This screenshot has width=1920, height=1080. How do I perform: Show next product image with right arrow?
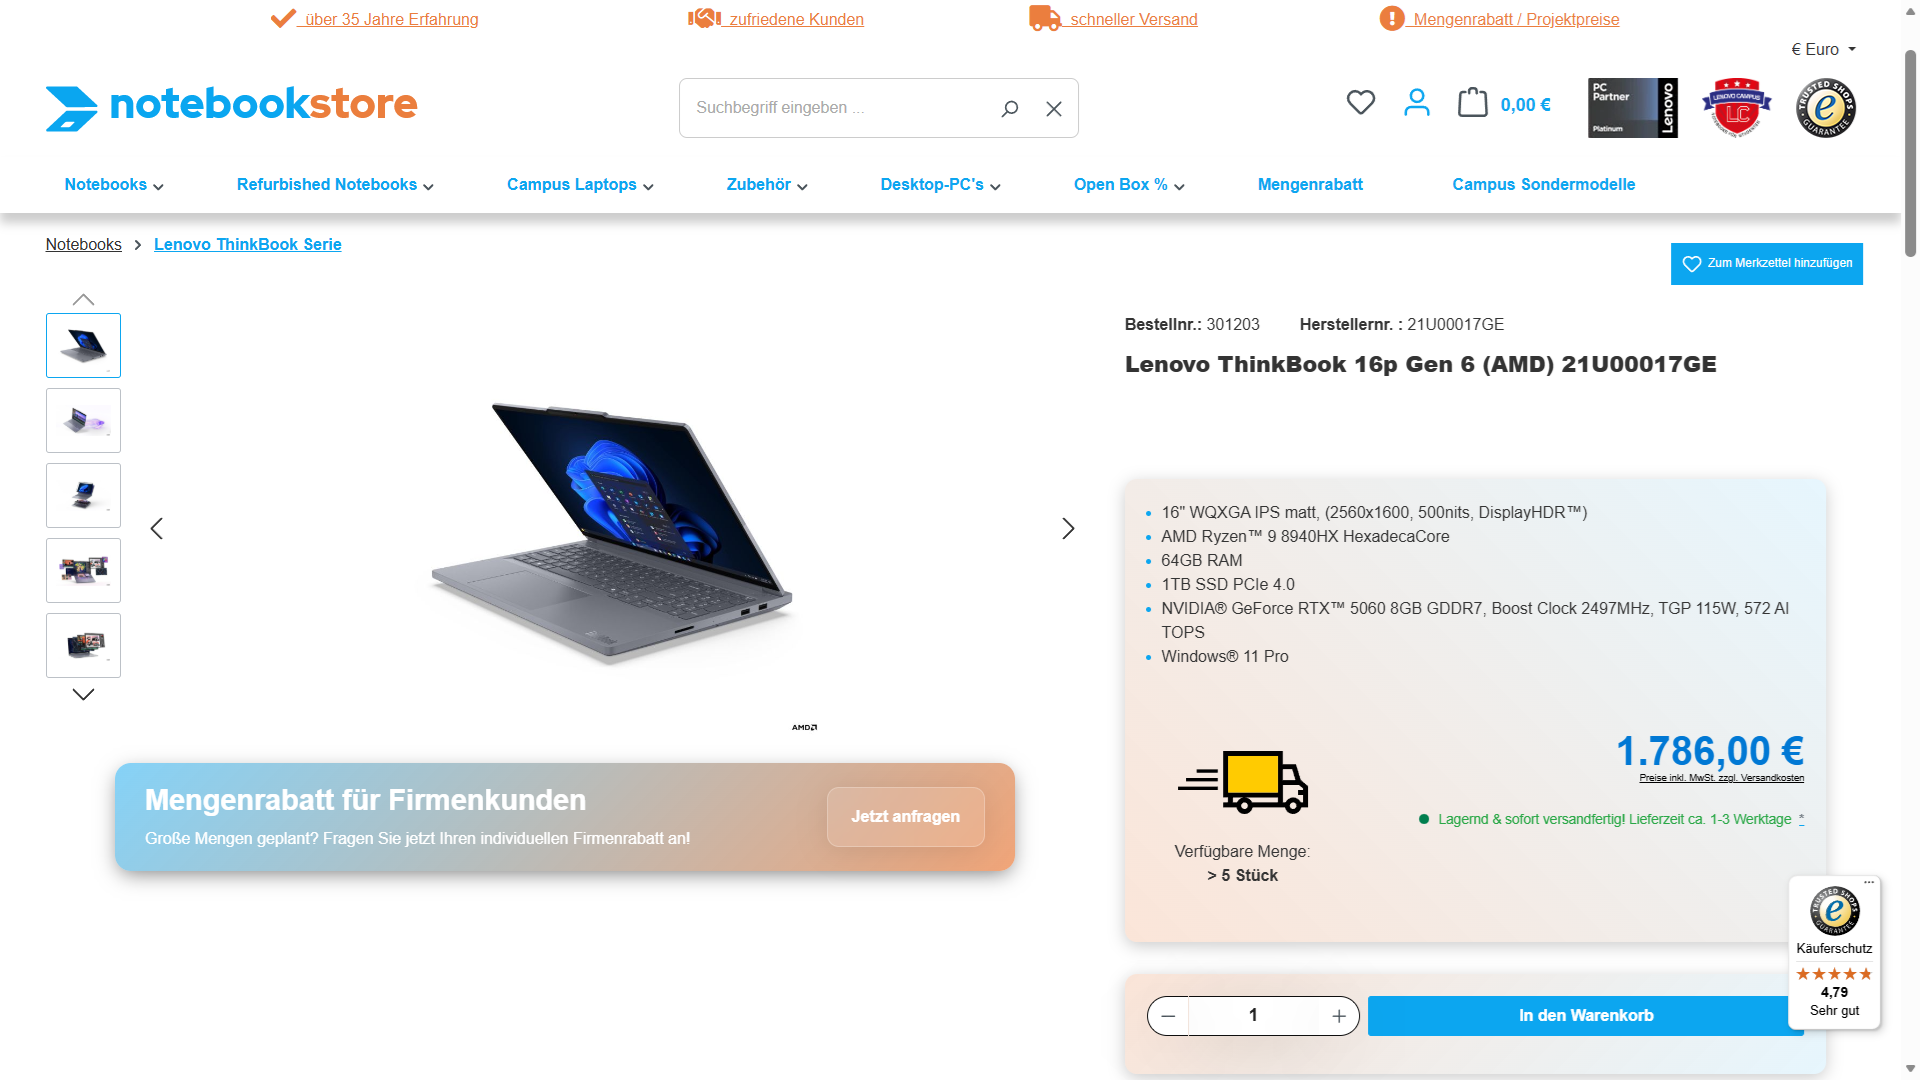click(1068, 528)
